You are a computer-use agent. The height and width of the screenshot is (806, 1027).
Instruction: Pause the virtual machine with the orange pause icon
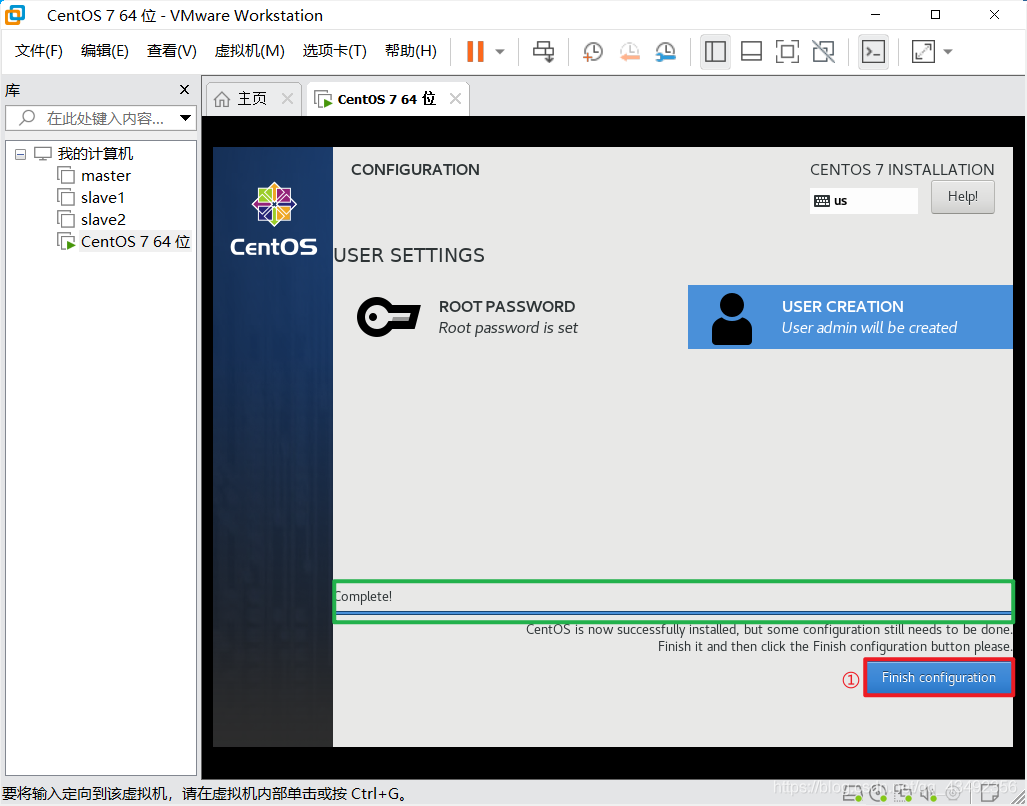475,52
